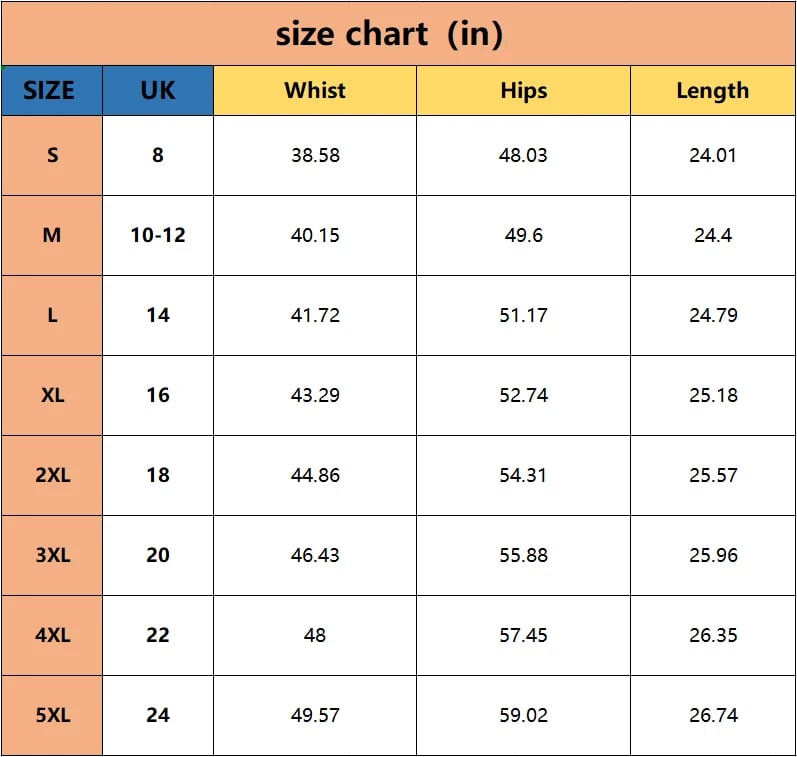797x757 pixels.
Task: Click the whist value 48 cell
Action: 315,635
